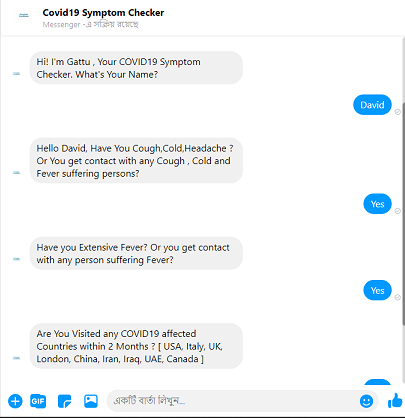Click the Messenger active status subtitle
The height and width of the screenshot is (418, 405).
tap(90, 25)
